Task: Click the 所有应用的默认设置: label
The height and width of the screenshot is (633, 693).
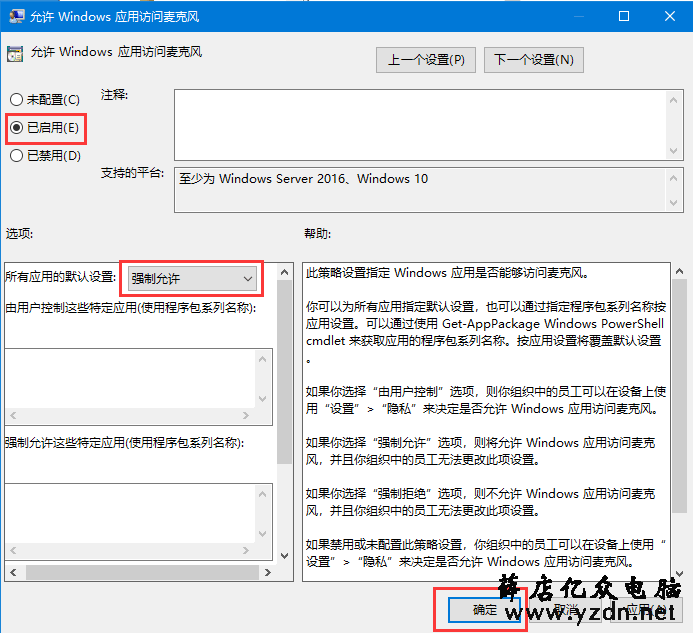Action: [61, 277]
